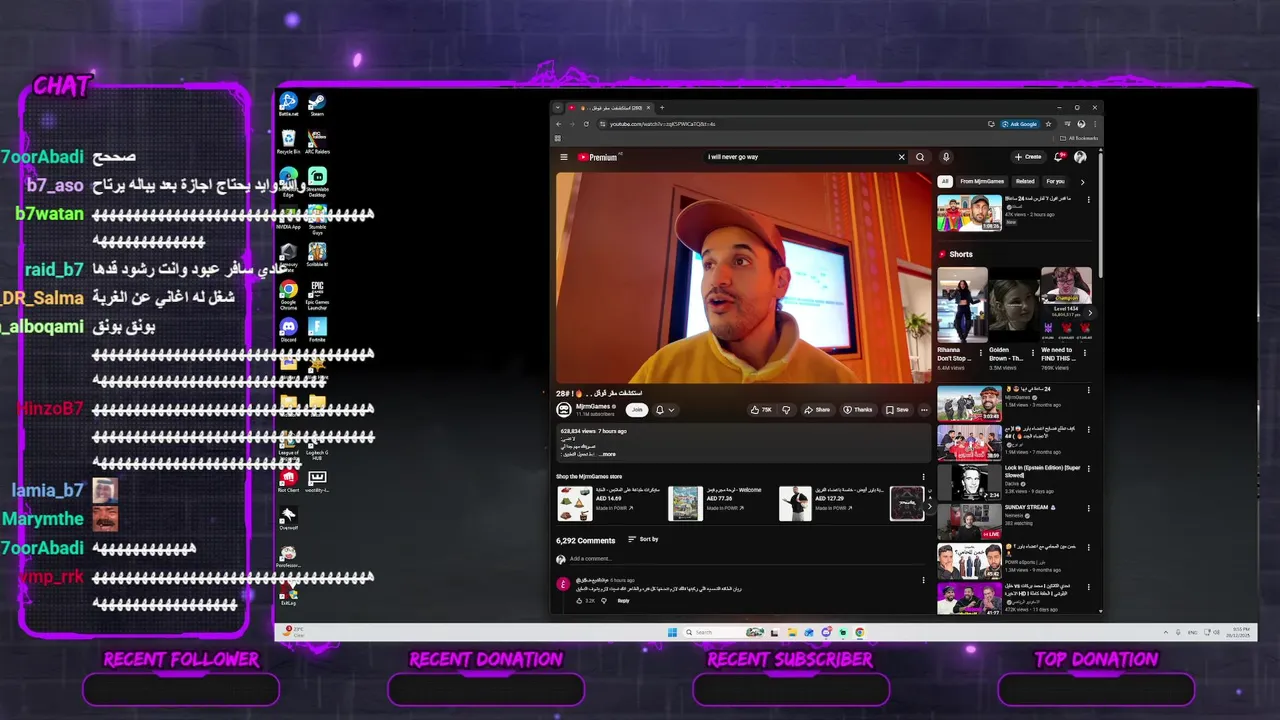Click the Create button in header
Image resolution: width=1280 pixels, height=720 pixels.
tap(1028, 157)
